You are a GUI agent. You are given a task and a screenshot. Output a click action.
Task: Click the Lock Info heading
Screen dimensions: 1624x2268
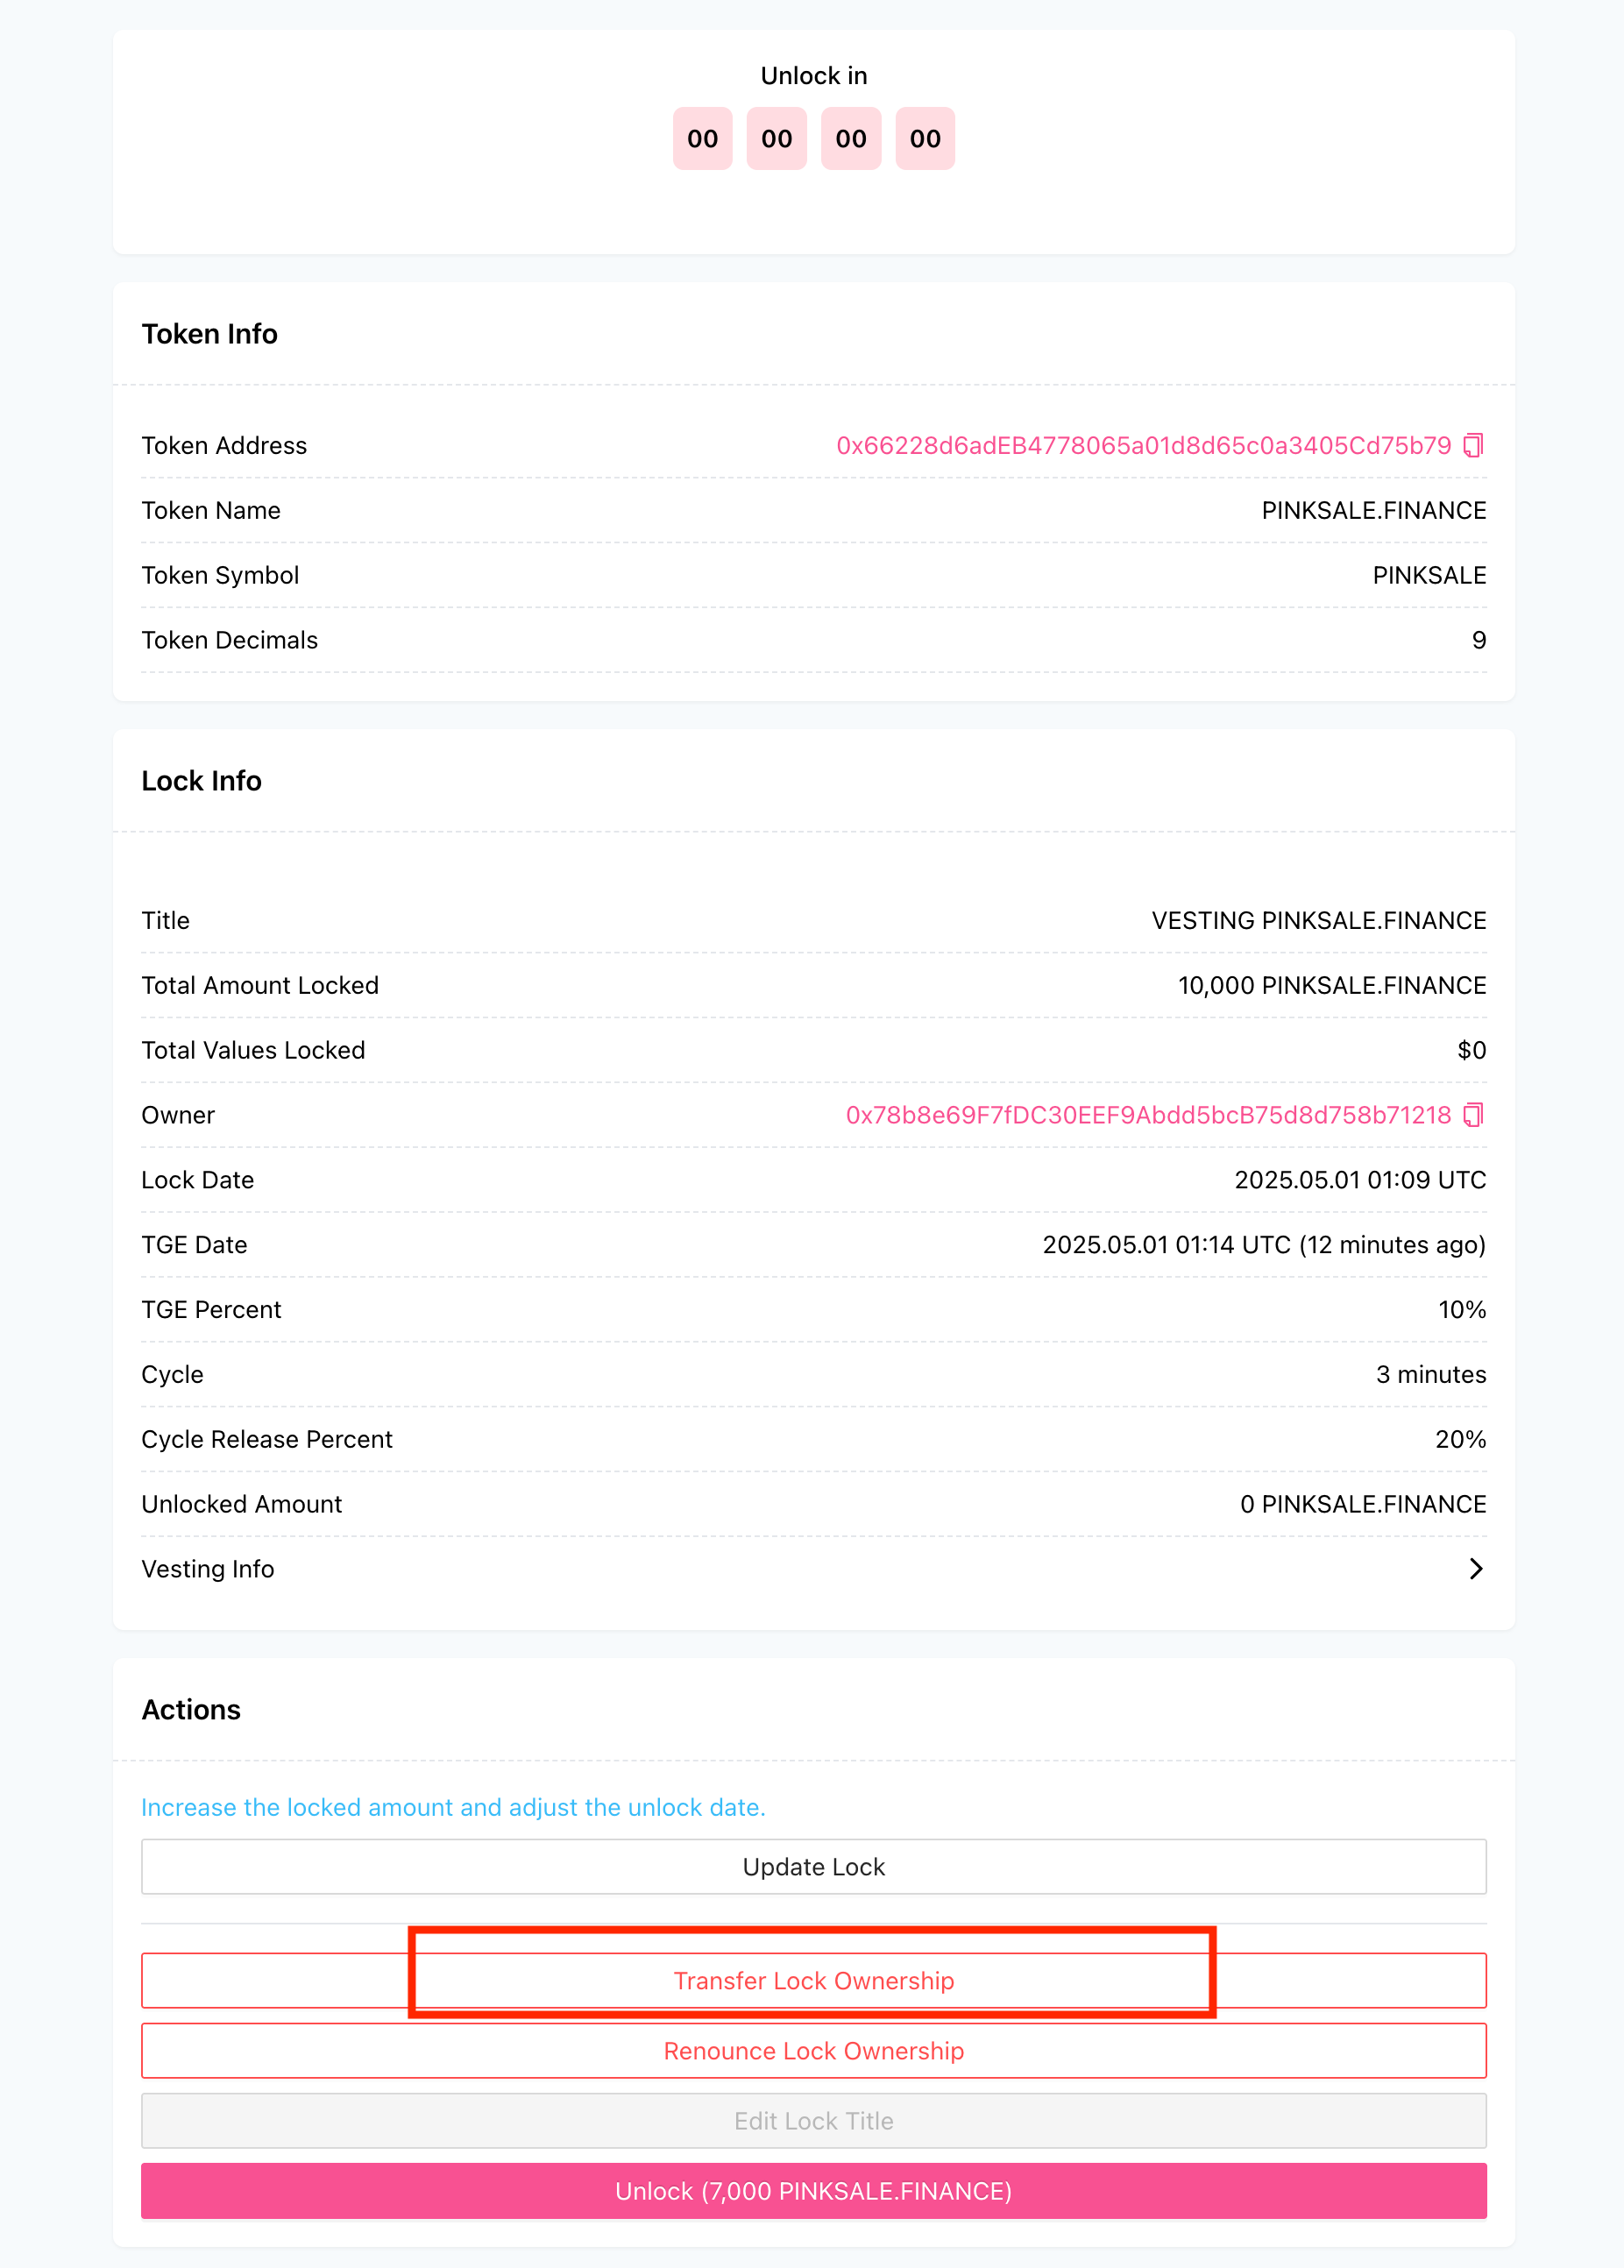201,781
